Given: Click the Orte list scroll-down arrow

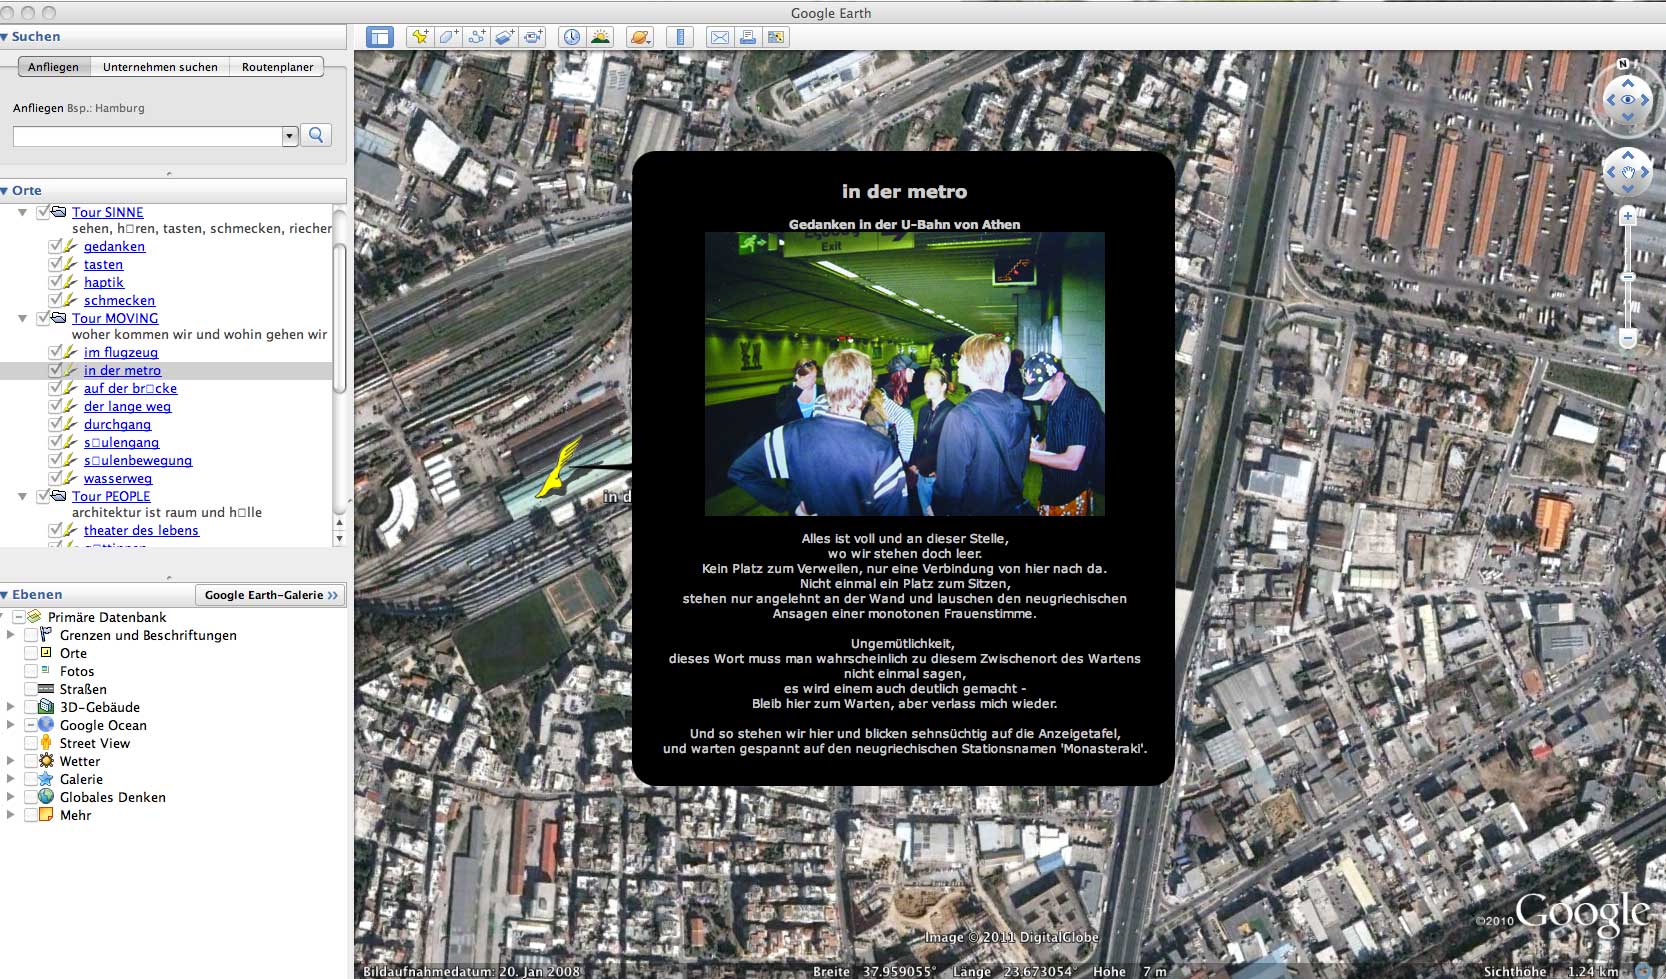Looking at the screenshot, I should pyautogui.click(x=339, y=538).
